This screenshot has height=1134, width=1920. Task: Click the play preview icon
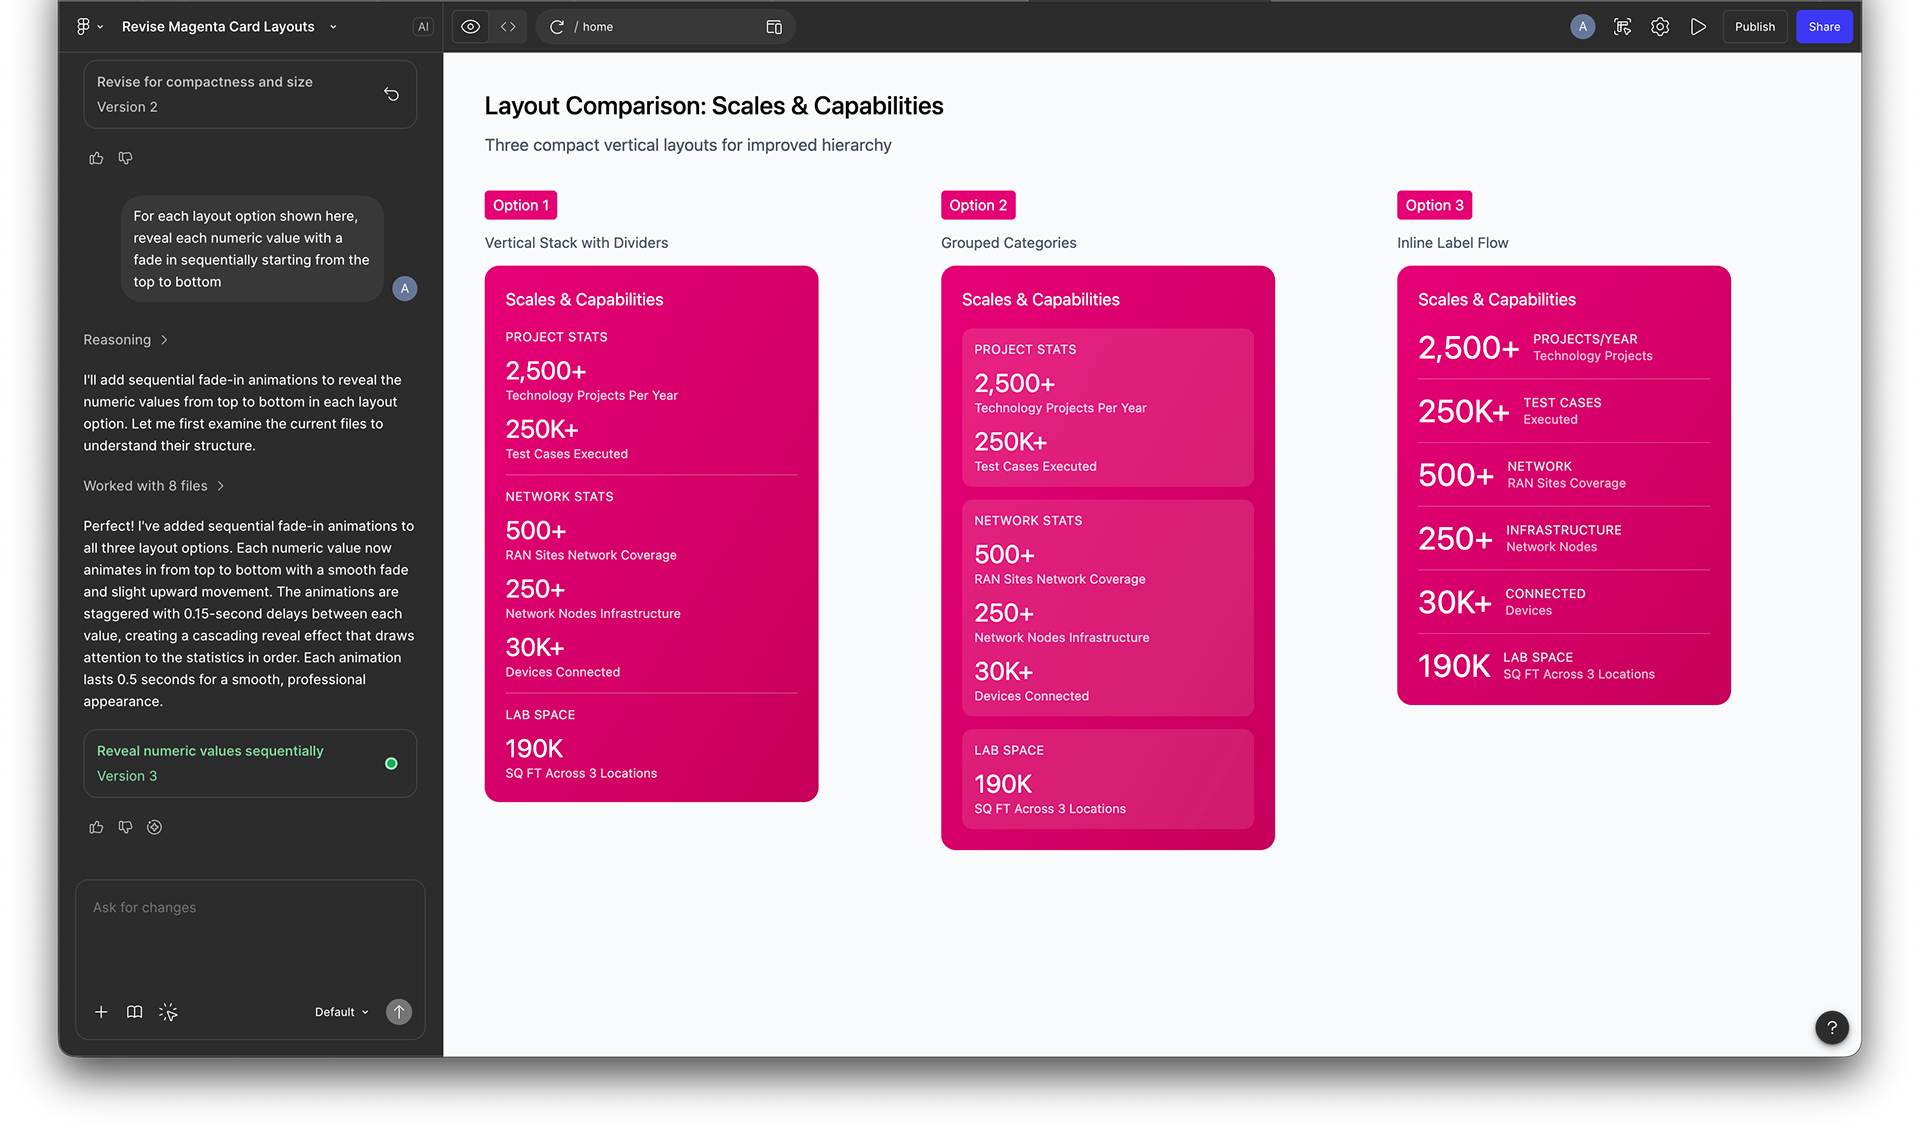pos(1698,27)
